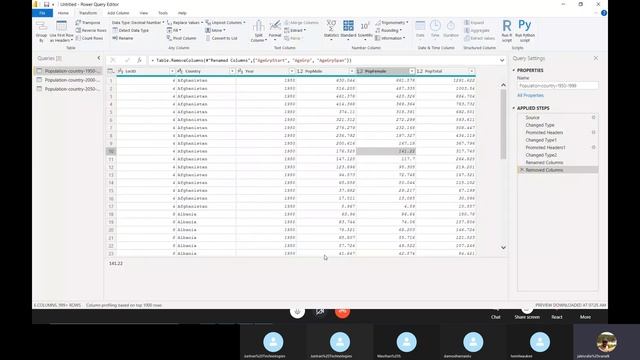Click Use First Row as Headers icon

point(61,26)
